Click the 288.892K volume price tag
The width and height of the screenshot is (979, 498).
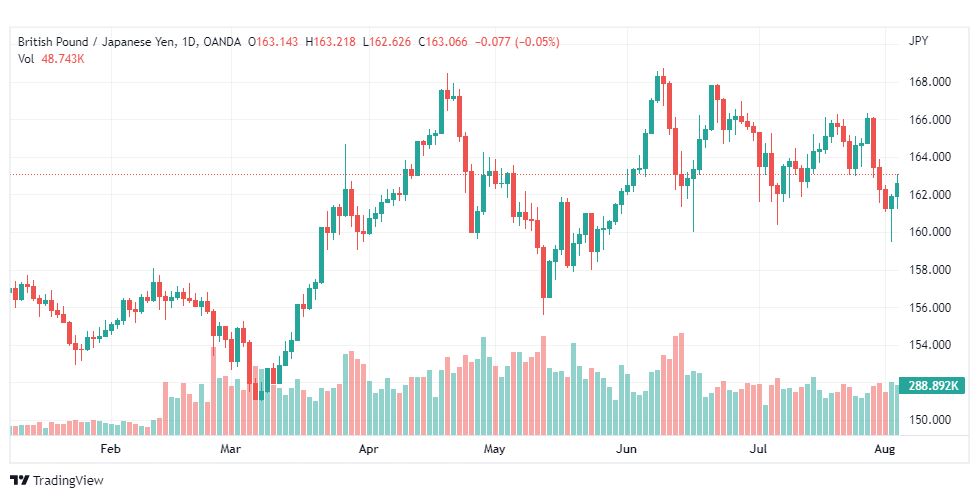tap(932, 386)
